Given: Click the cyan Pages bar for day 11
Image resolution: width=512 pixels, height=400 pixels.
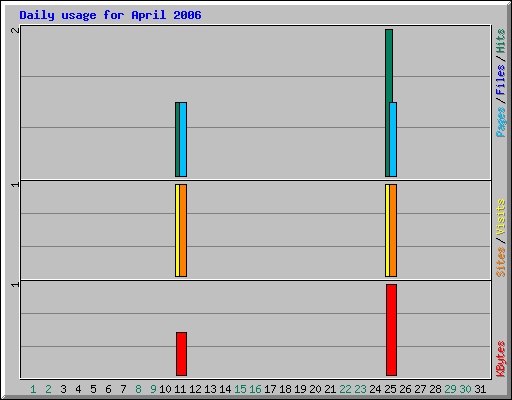Looking at the screenshot, I should point(183,139).
